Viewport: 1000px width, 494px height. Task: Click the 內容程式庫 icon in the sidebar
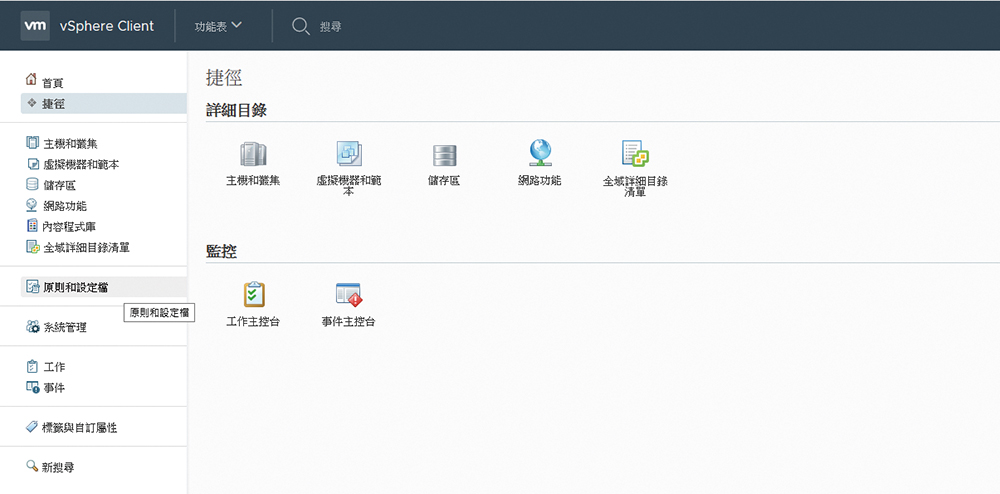pos(32,226)
